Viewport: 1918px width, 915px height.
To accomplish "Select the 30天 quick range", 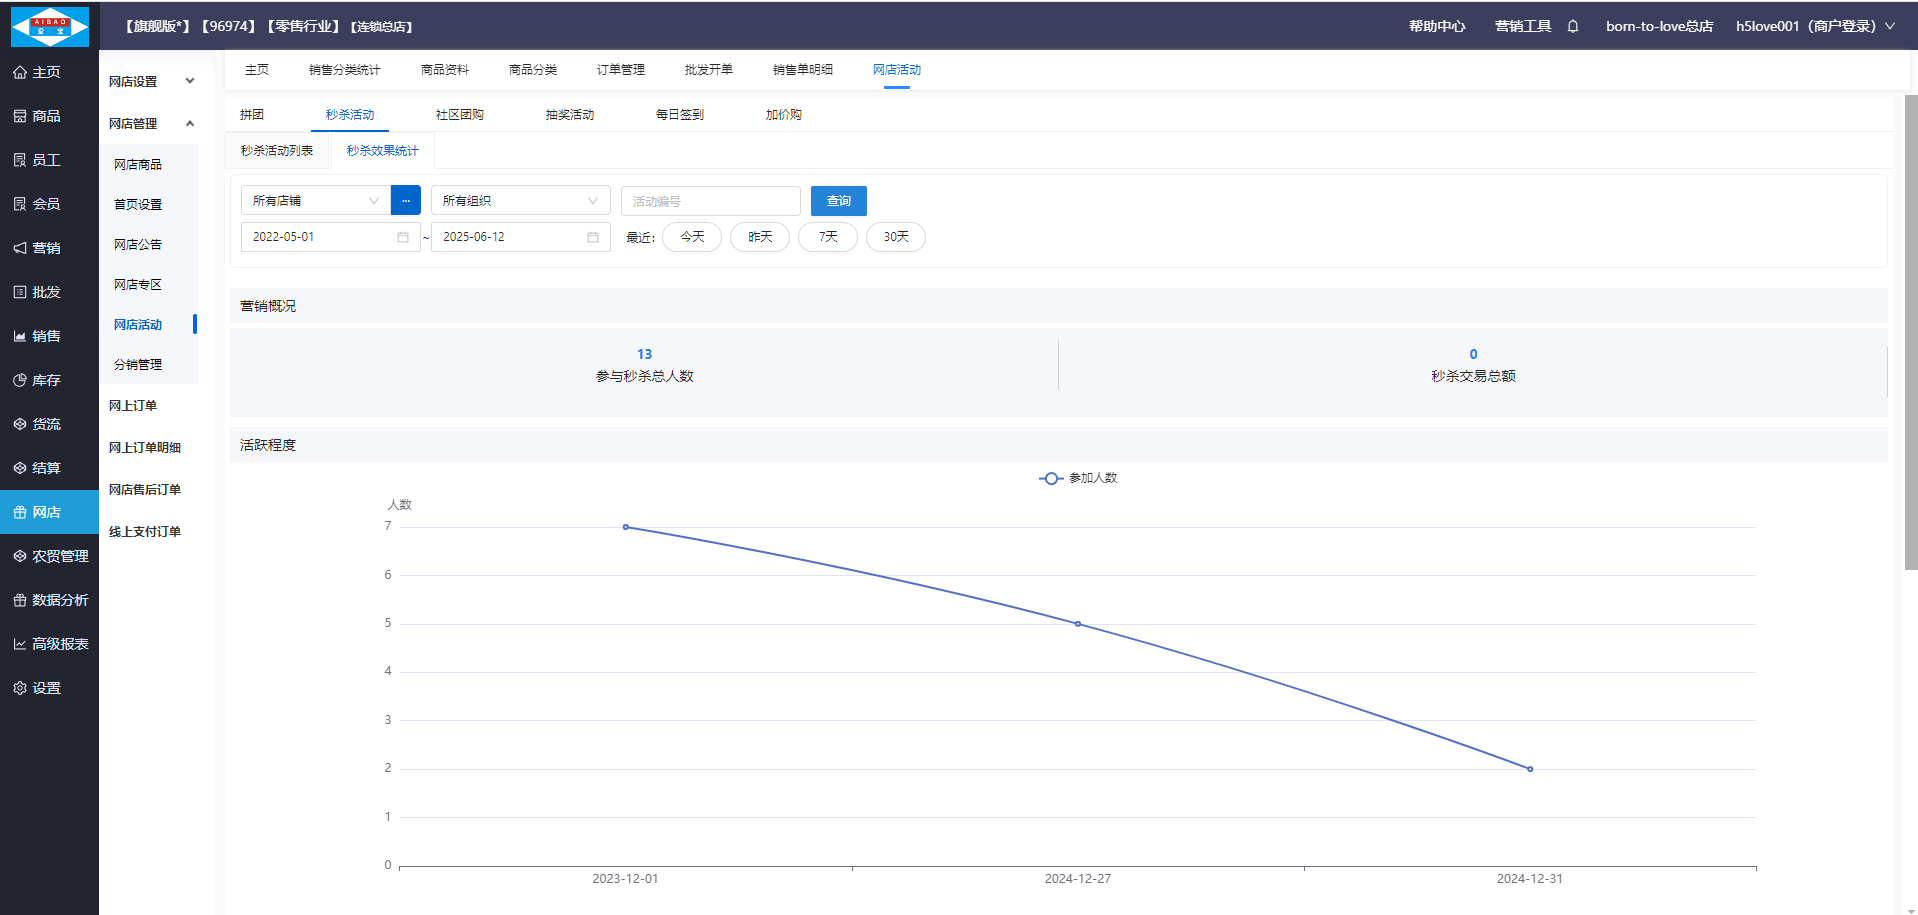I will 896,237.
